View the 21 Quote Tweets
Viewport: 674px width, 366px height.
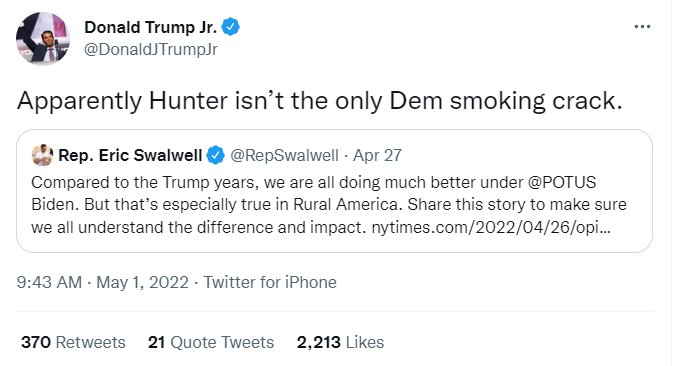click(x=211, y=342)
